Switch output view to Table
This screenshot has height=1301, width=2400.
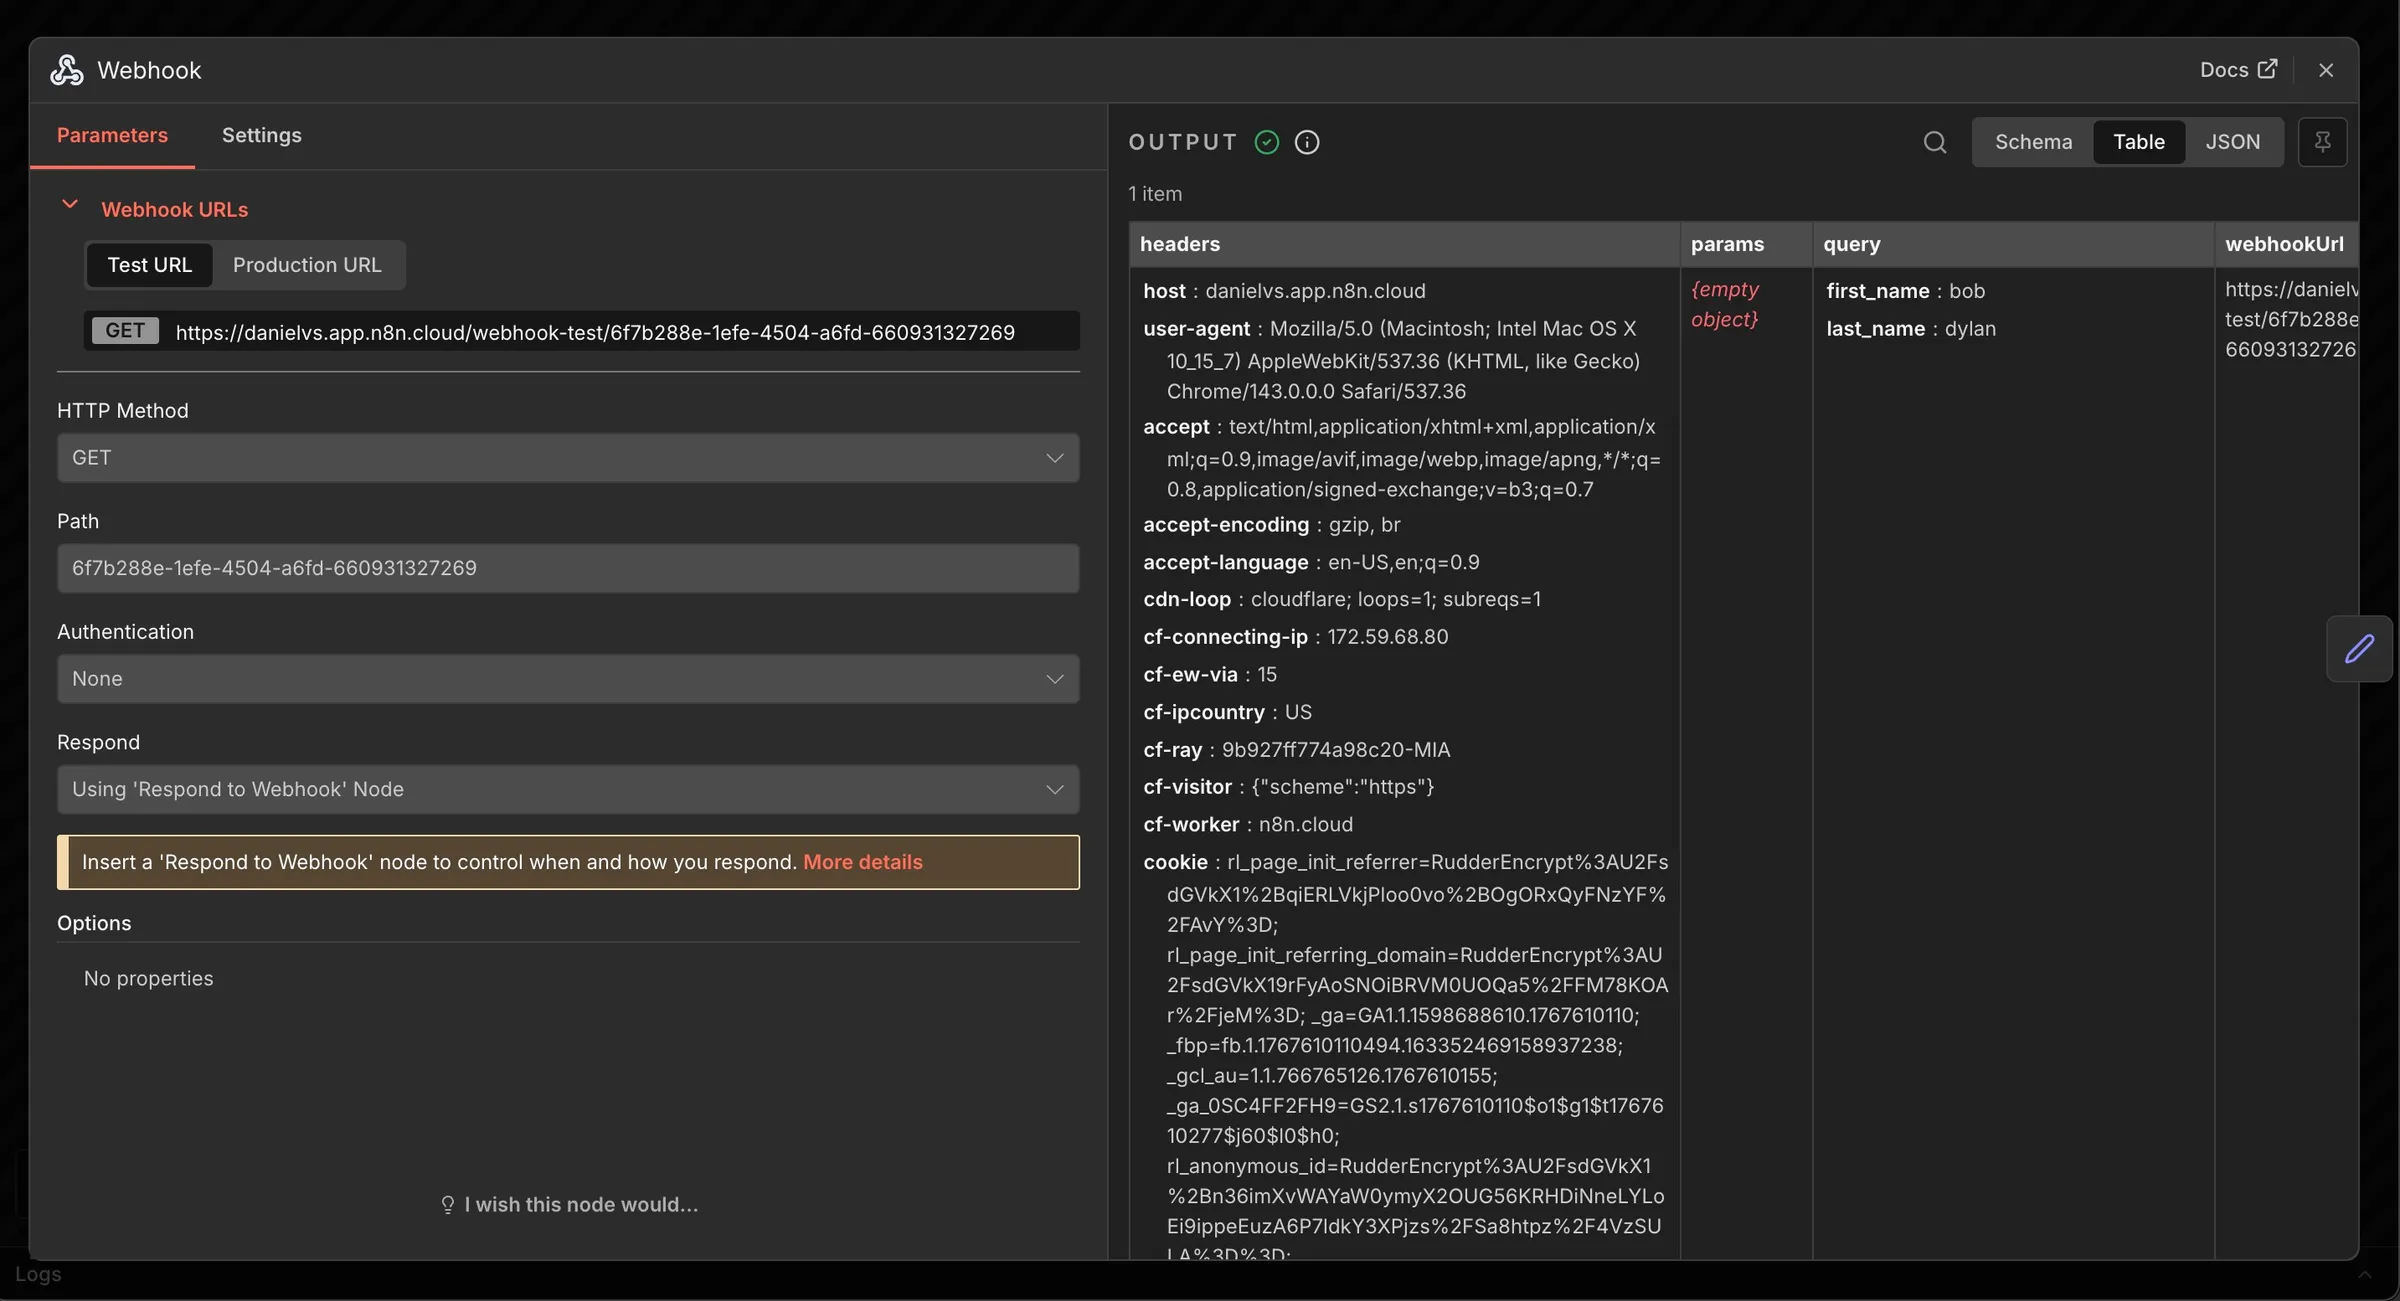2138,142
